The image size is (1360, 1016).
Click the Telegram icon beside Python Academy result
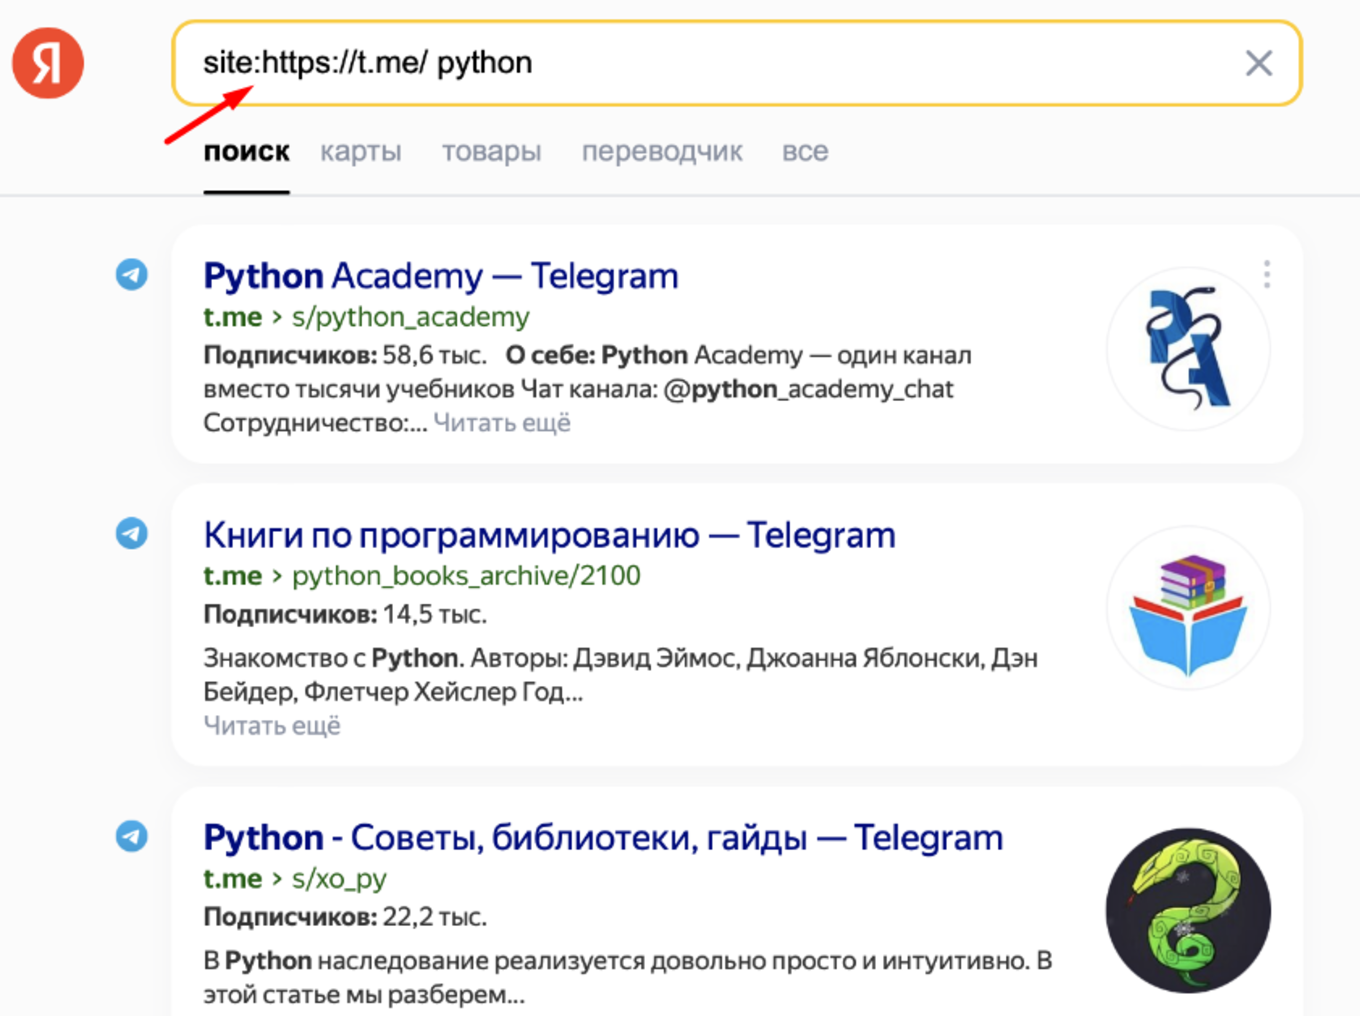(x=131, y=274)
